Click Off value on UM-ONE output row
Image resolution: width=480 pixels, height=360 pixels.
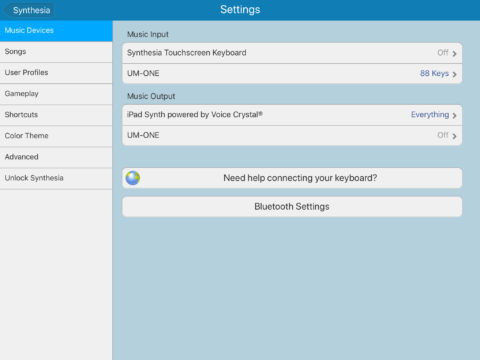point(443,135)
